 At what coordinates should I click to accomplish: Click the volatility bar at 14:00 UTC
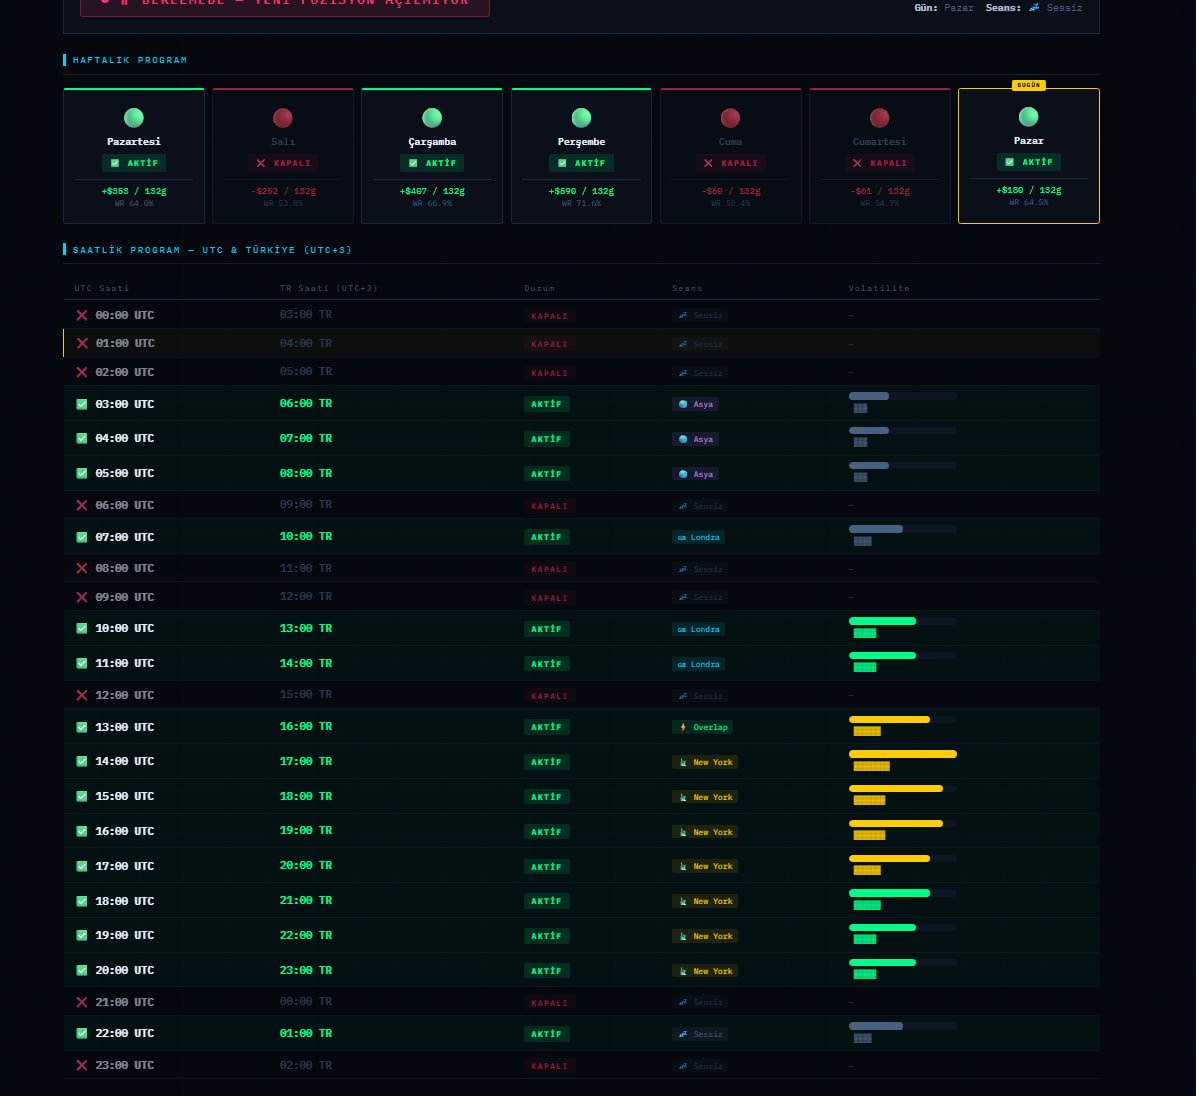pos(902,754)
